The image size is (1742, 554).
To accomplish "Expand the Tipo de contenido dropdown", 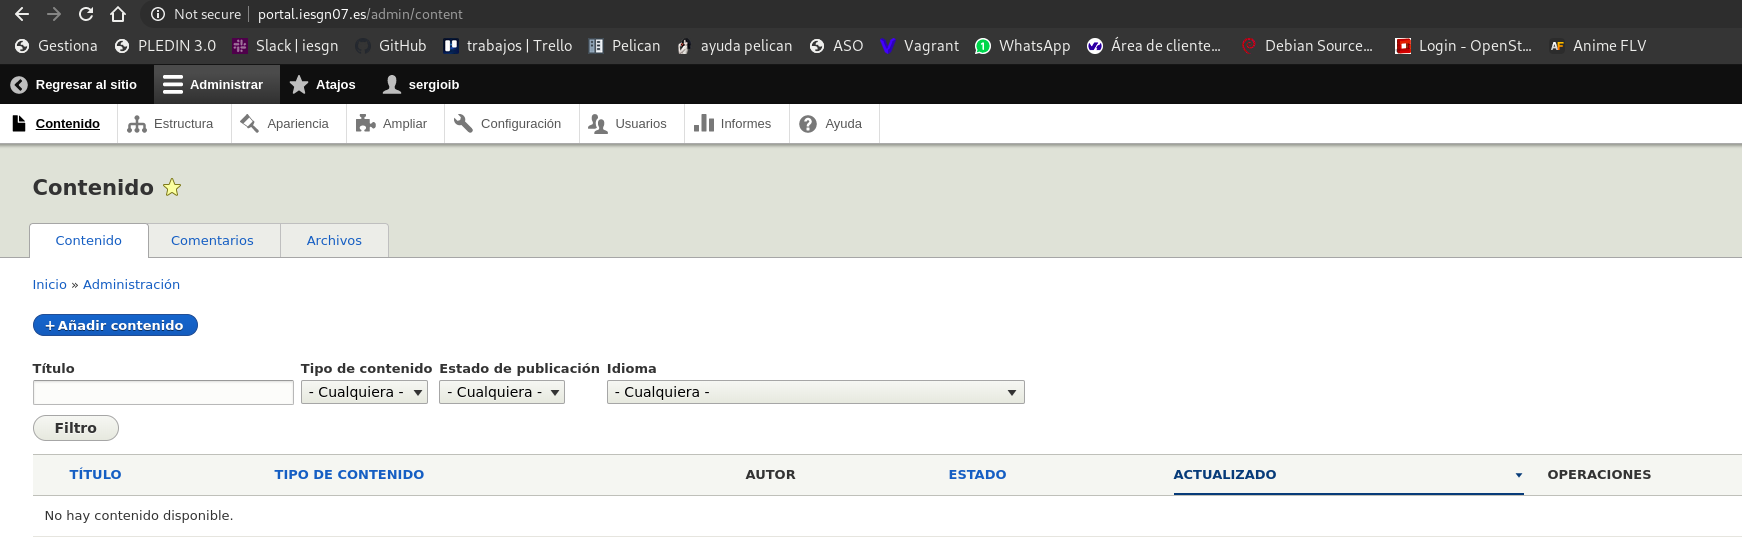I will point(364,392).
